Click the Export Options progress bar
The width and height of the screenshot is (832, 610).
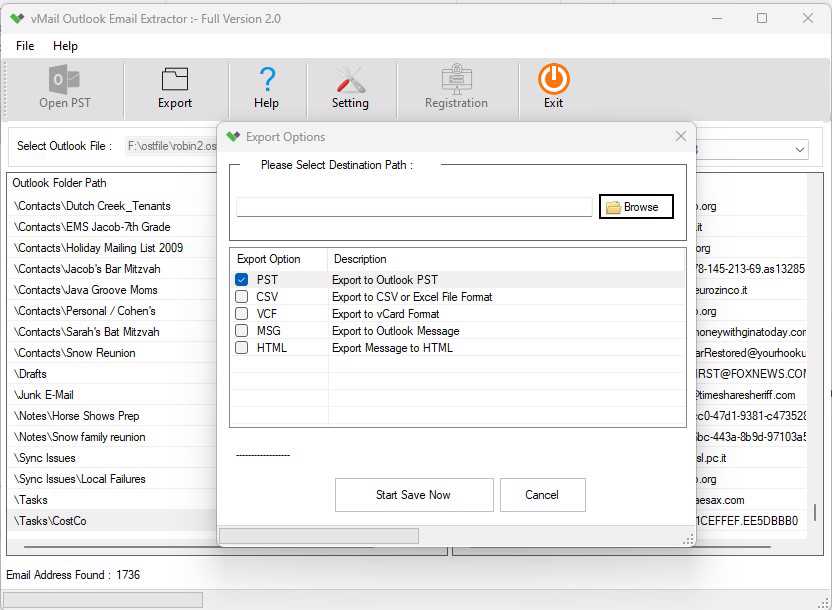click(x=319, y=536)
